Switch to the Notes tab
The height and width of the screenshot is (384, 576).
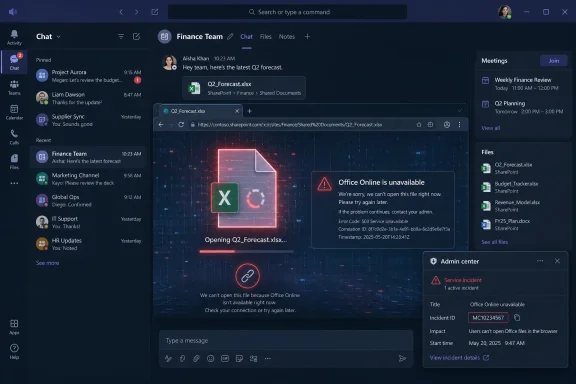pyautogui.click(x=287, y=37)
